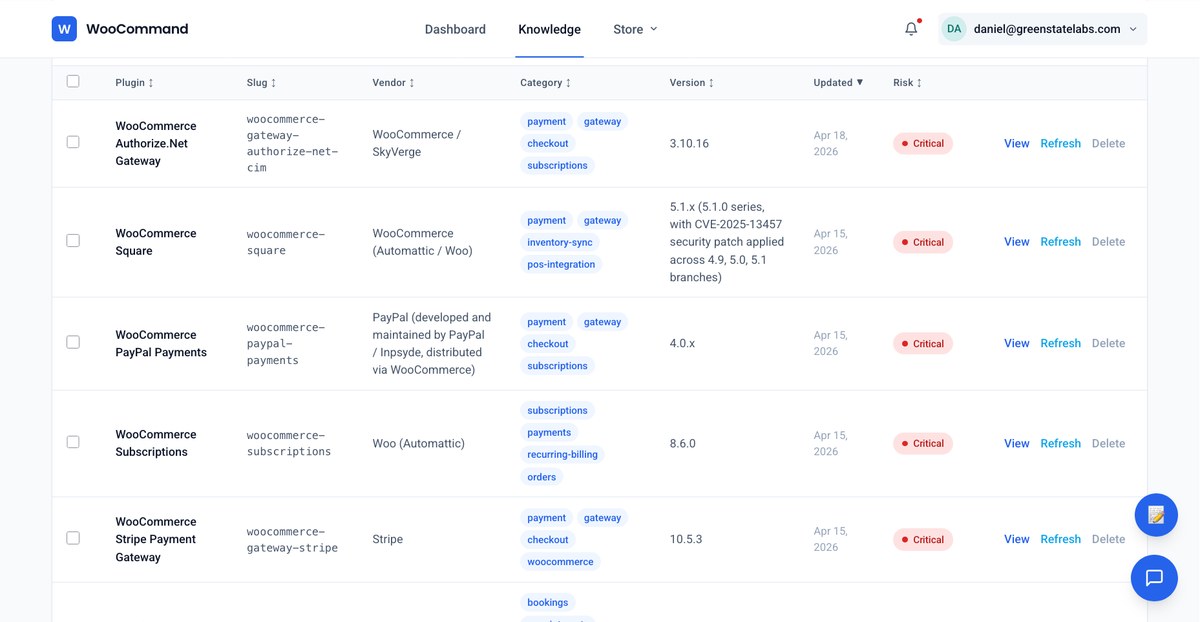Sort by Vendor column arrows

coord(411,83)
